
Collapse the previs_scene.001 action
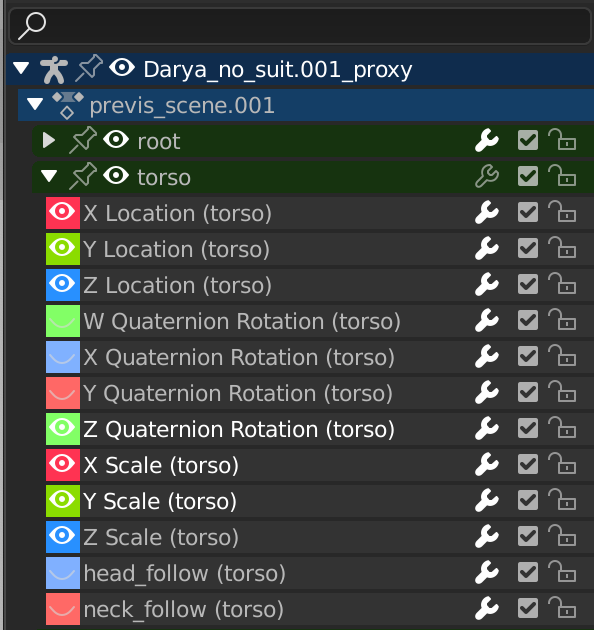pos(35,104)
